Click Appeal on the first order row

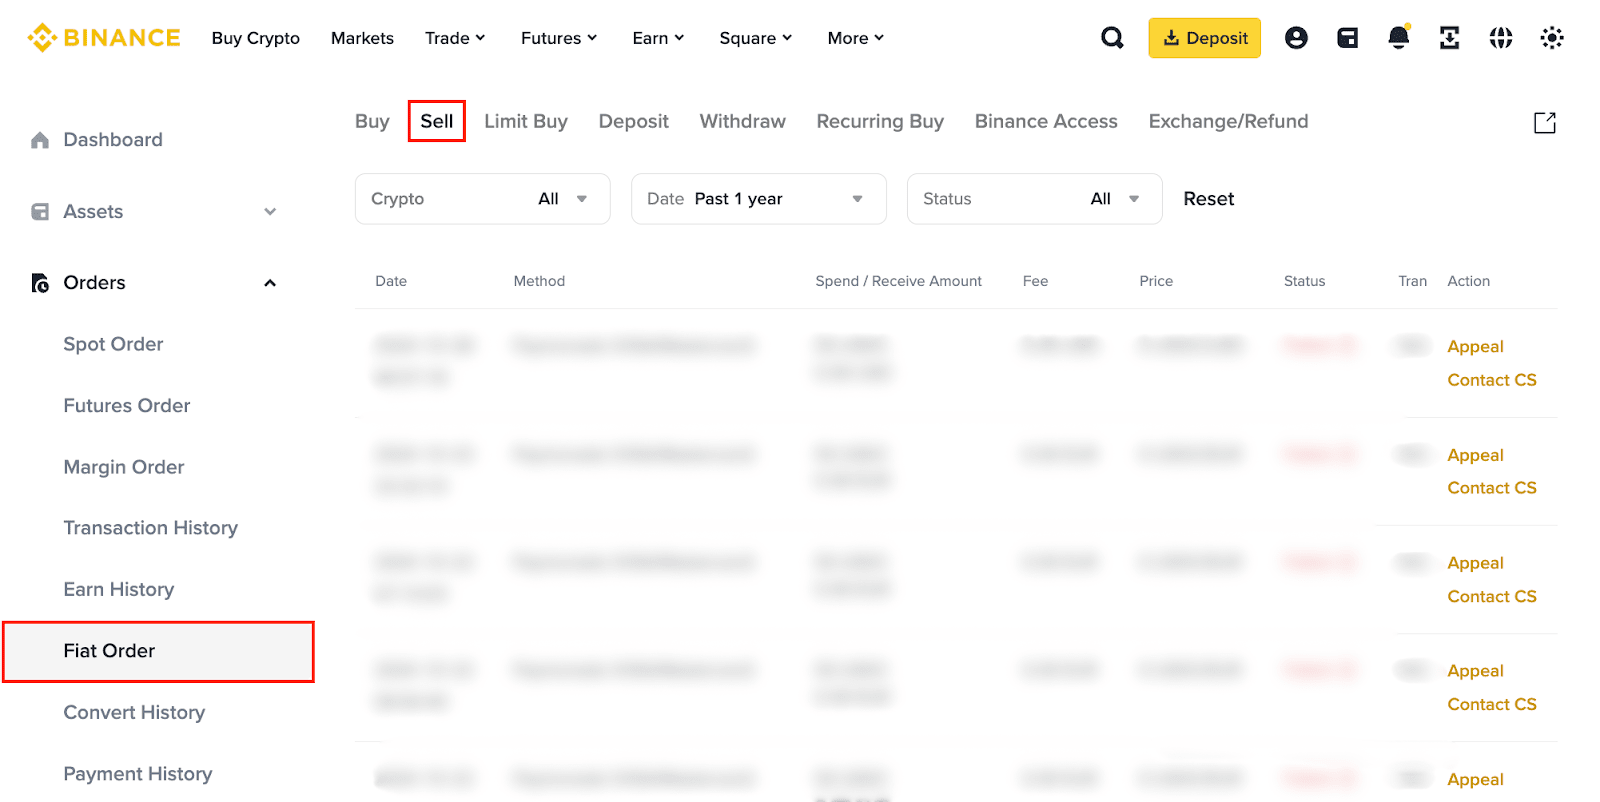click(x=1475, y=347)
